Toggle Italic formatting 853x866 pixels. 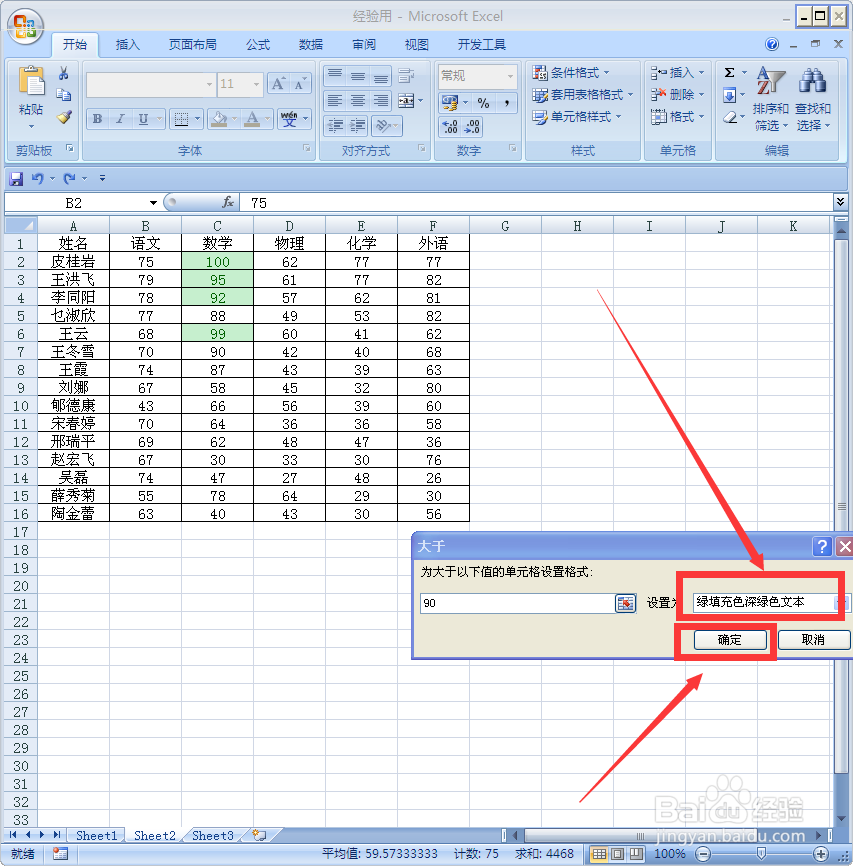point(120,119)
